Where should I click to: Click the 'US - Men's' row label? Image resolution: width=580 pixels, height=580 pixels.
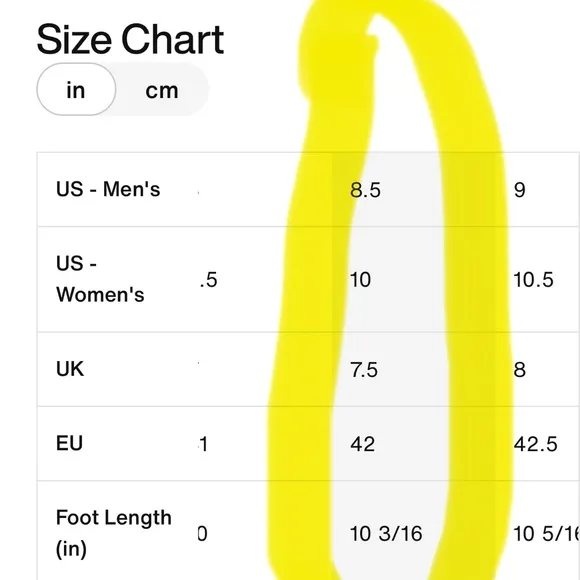(108, 189)
